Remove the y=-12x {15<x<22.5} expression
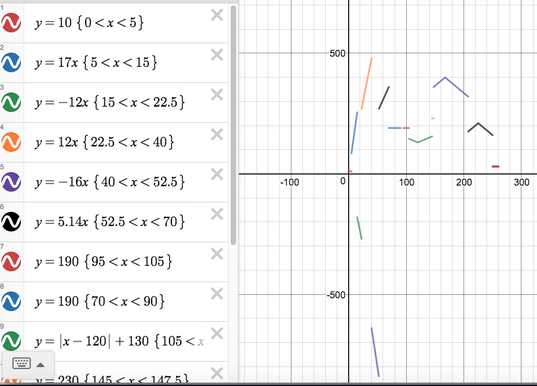 217,95
